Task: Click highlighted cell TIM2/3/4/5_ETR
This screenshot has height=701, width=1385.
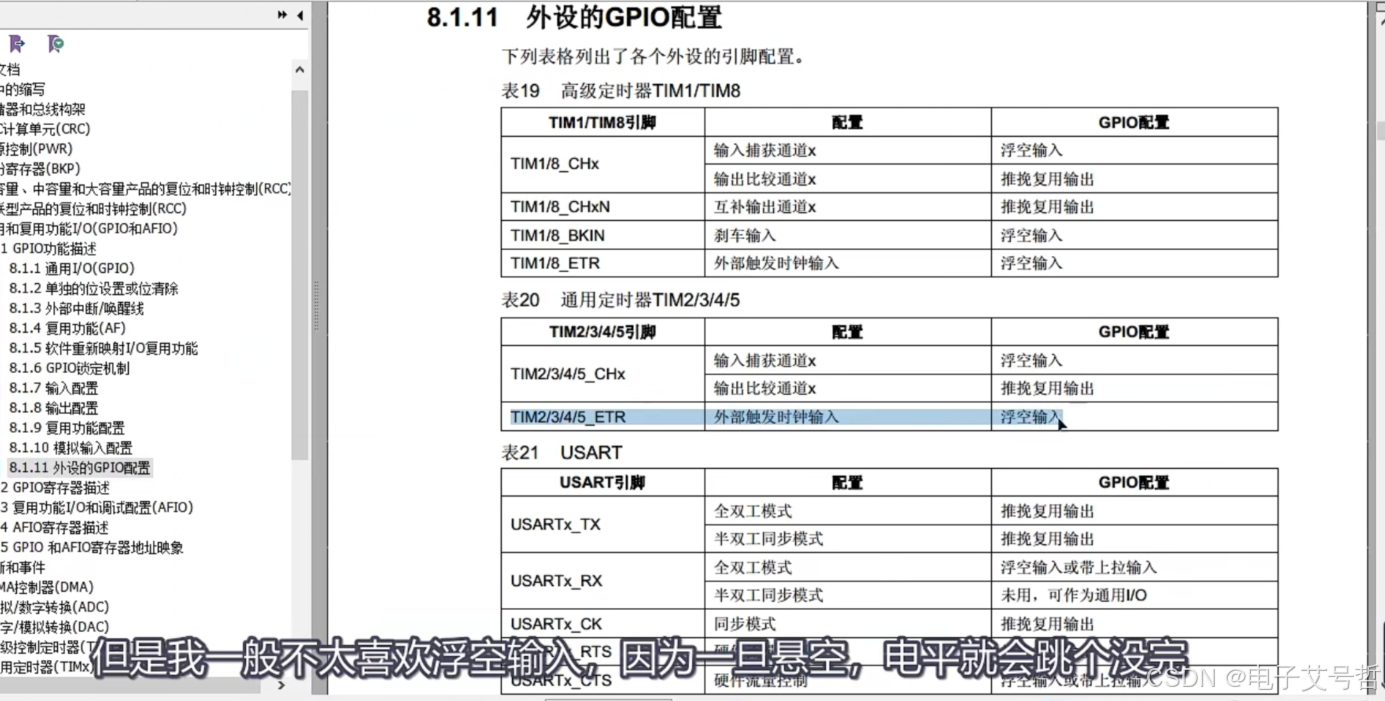Action: pos(603,417)
